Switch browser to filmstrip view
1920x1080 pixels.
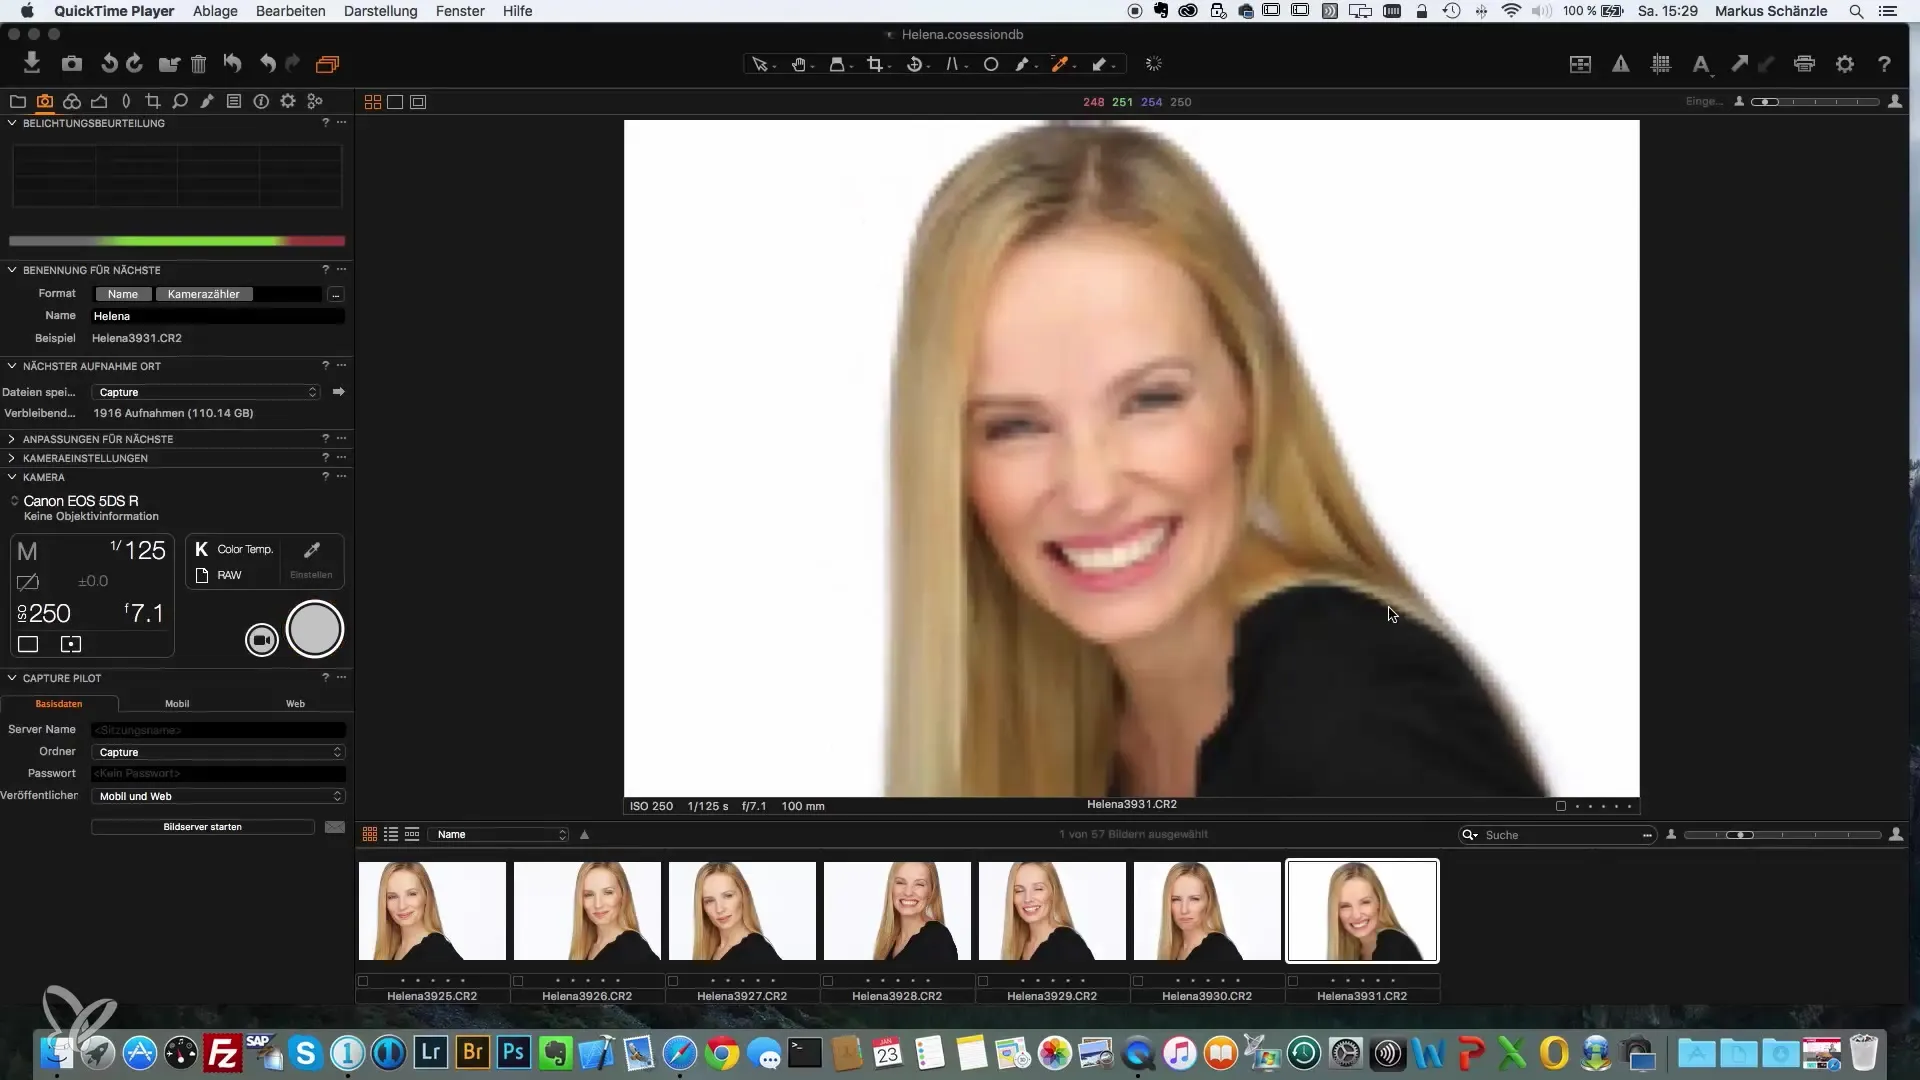[x=412, y=834]
